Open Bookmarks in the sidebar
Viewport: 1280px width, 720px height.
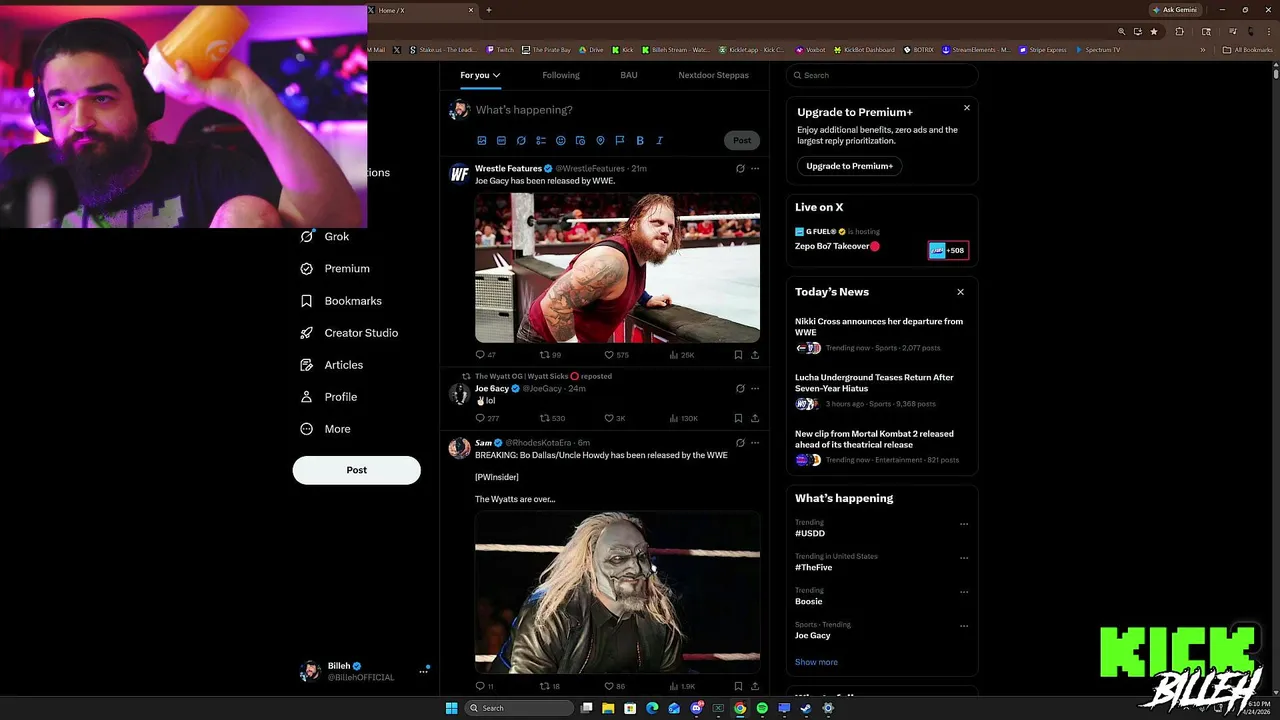point(341,301)
